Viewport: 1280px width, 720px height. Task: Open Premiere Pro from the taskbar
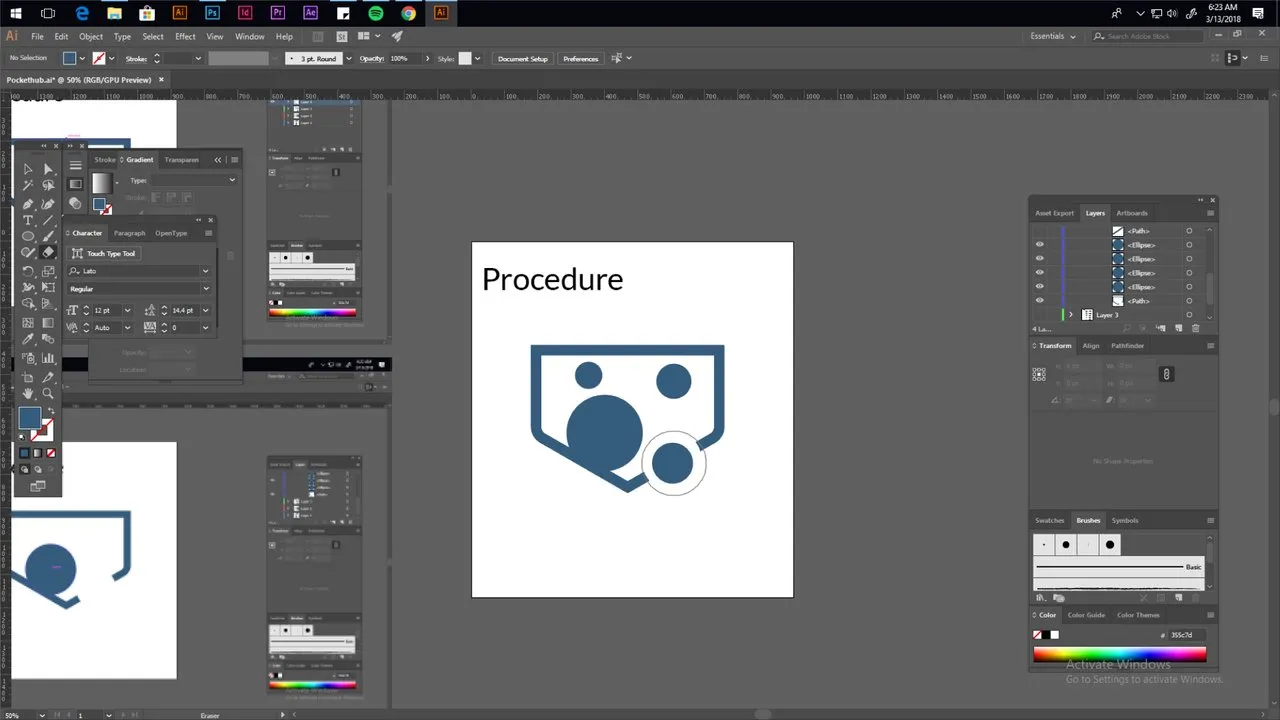click(278, 13)
